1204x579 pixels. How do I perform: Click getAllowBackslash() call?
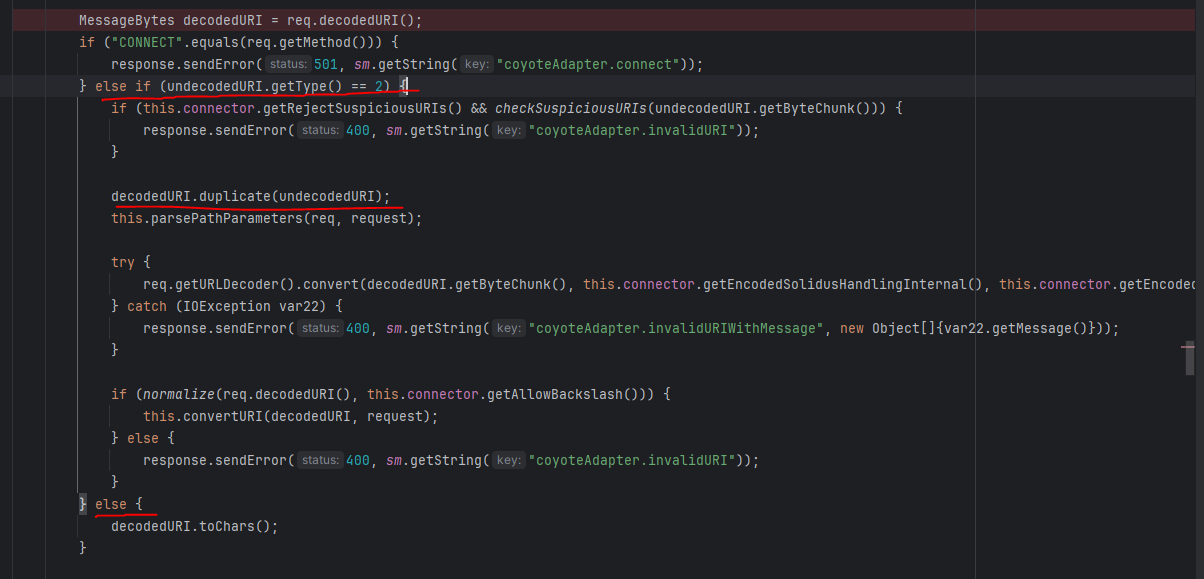pyautogui.click(x=565, y=394)
